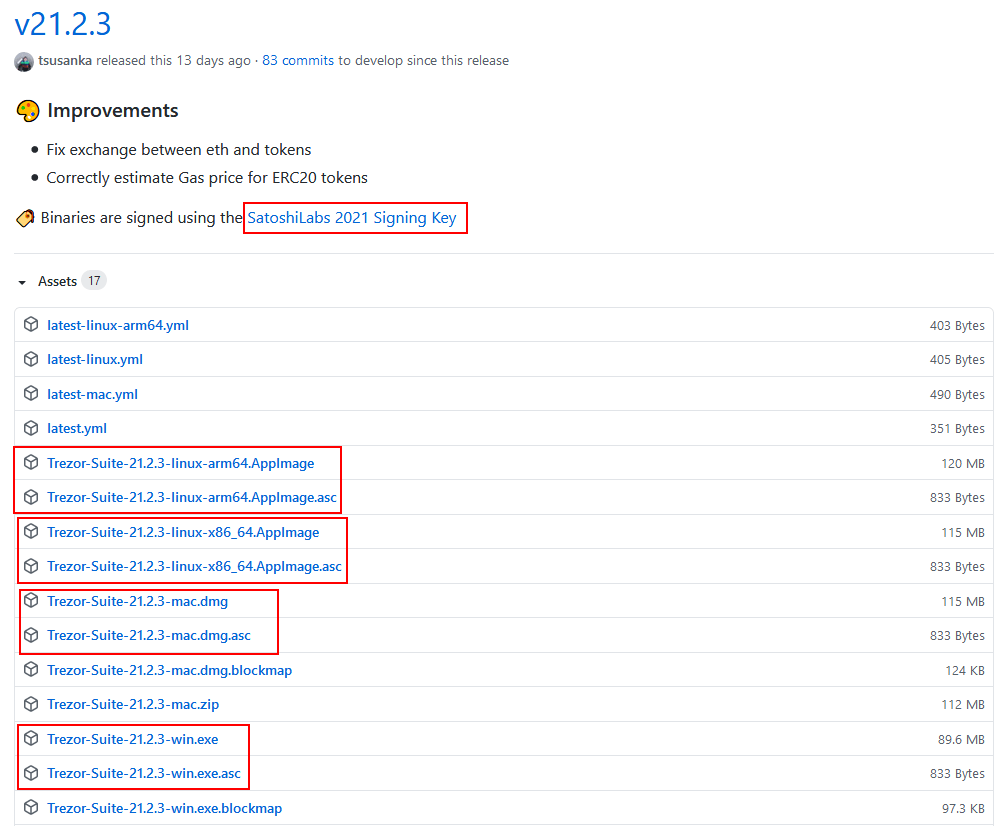
Task: Click the package icon beside Trezor-Suite-21.2.3-linux-x86_64.AppImage
Action: [31, 532]
